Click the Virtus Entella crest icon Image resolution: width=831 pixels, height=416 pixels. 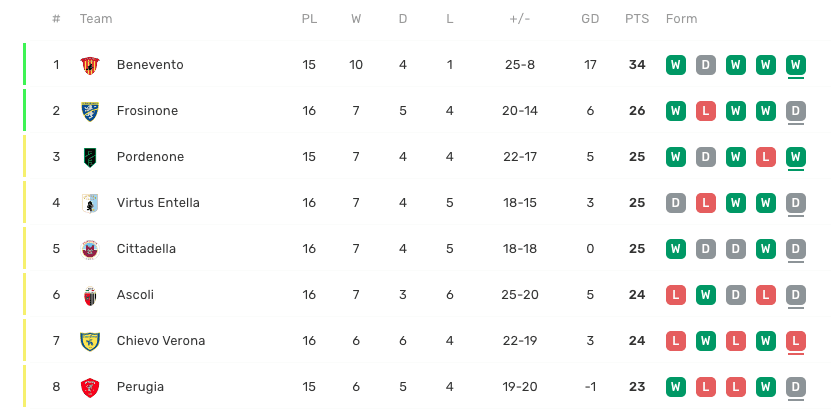tap(90, 203)
